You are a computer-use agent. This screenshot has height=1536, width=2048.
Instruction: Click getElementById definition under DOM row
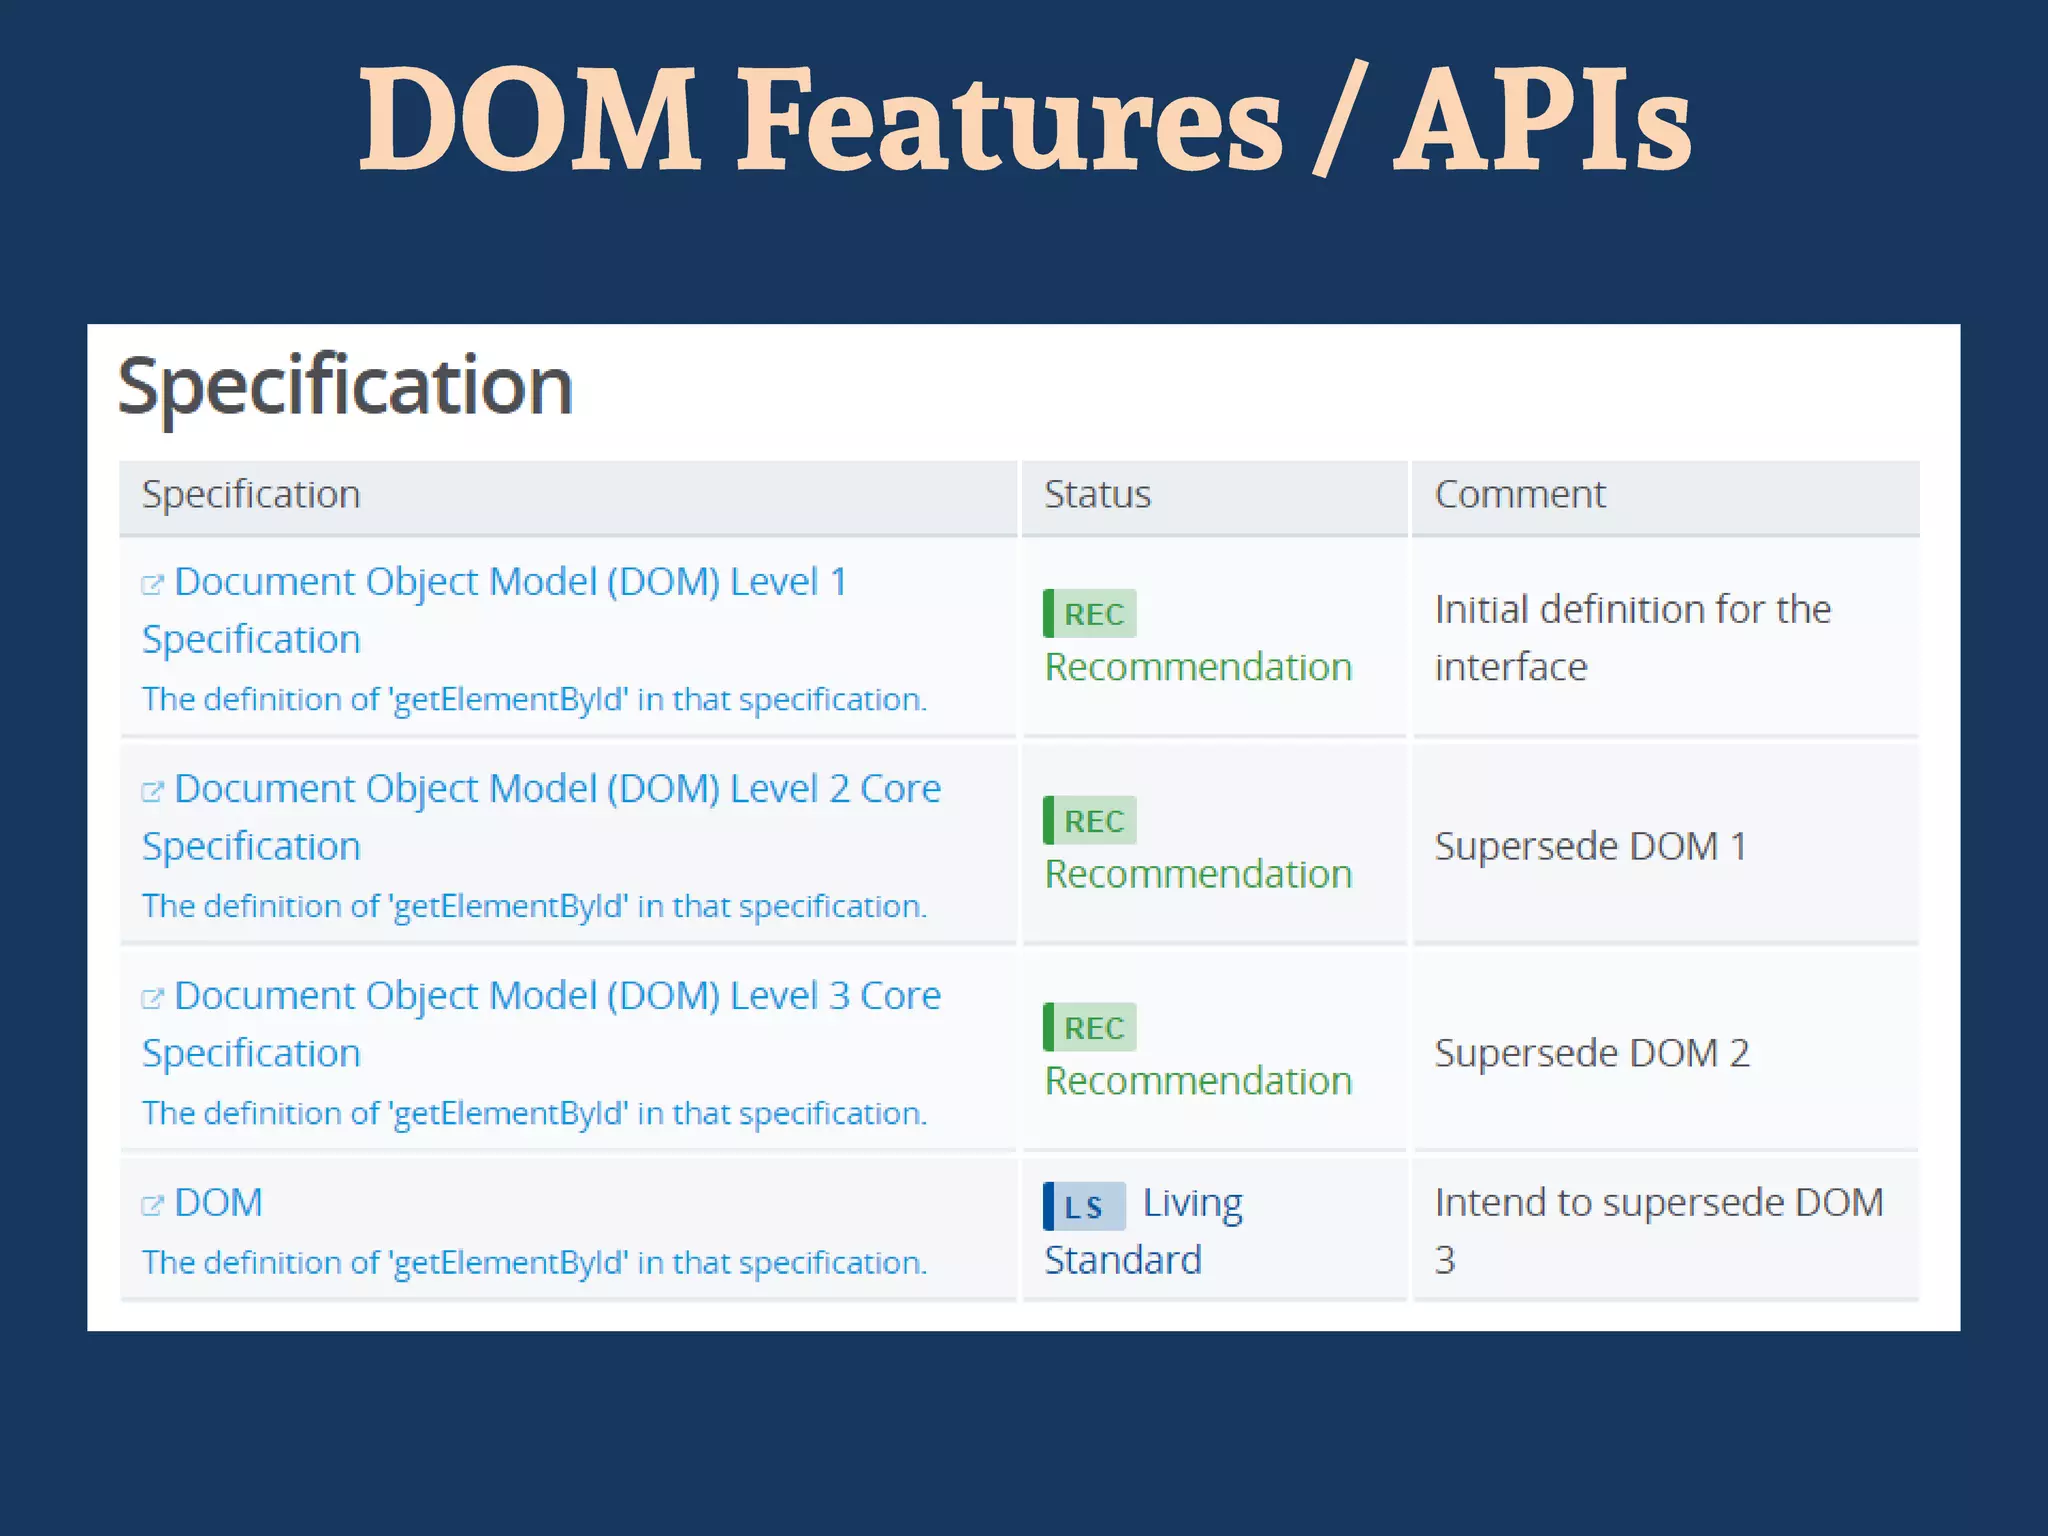point(534,1263)
